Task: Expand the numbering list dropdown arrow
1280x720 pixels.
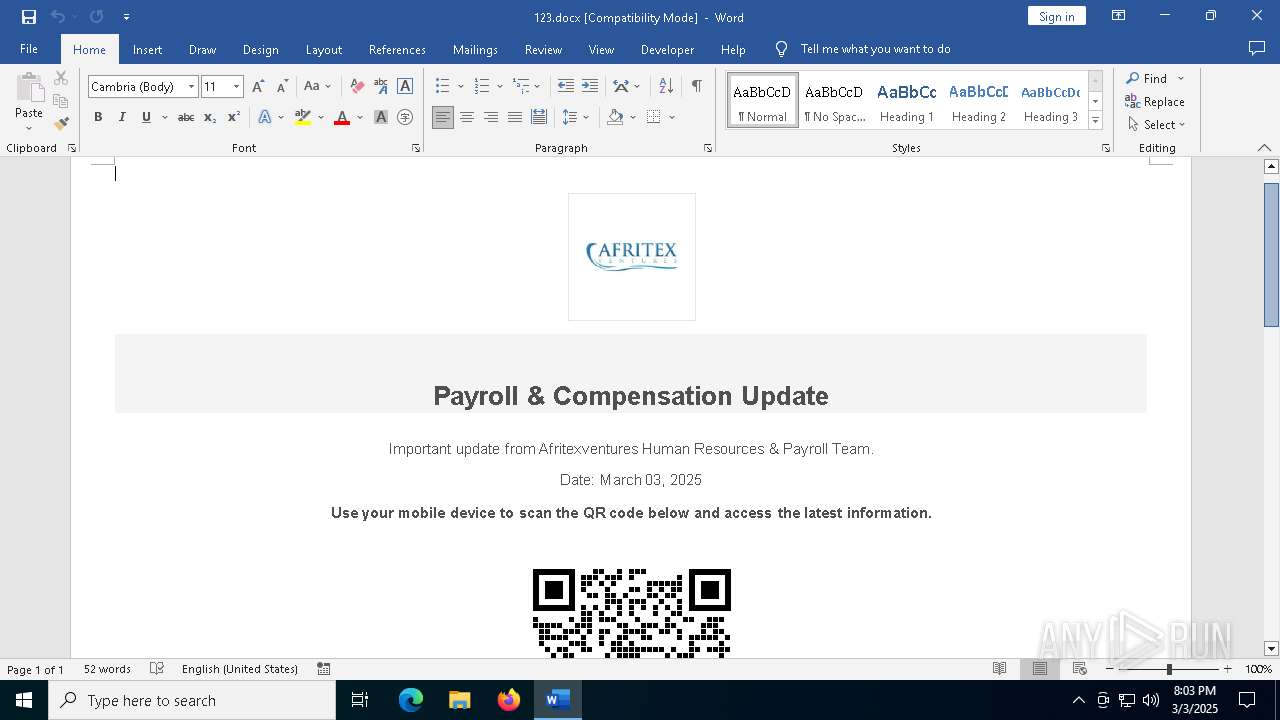Action: 499,87
